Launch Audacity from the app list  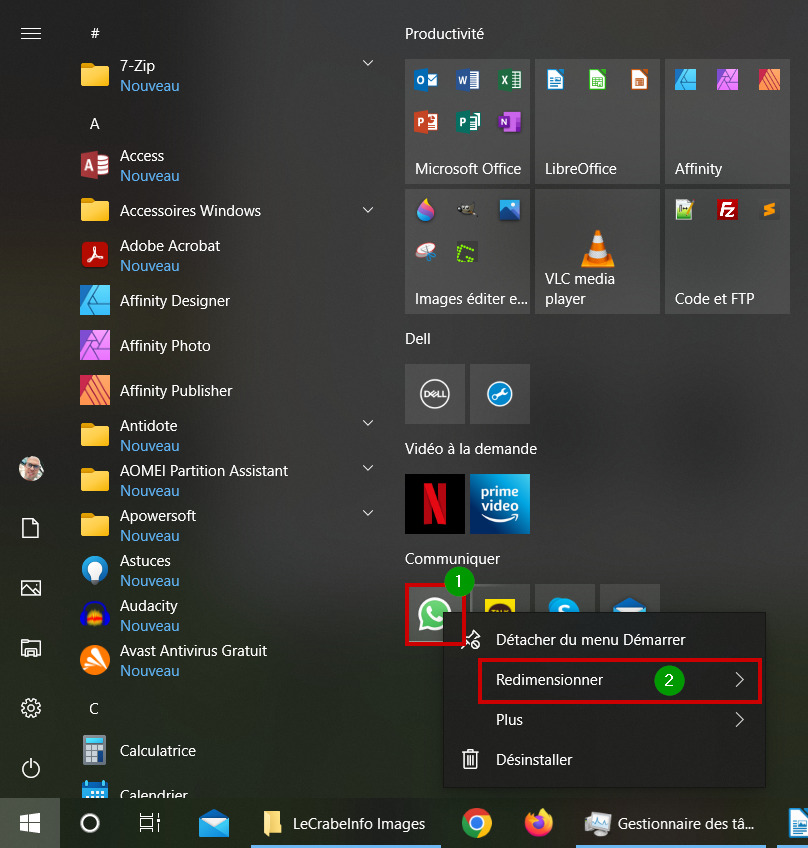[x=227, y=615]
